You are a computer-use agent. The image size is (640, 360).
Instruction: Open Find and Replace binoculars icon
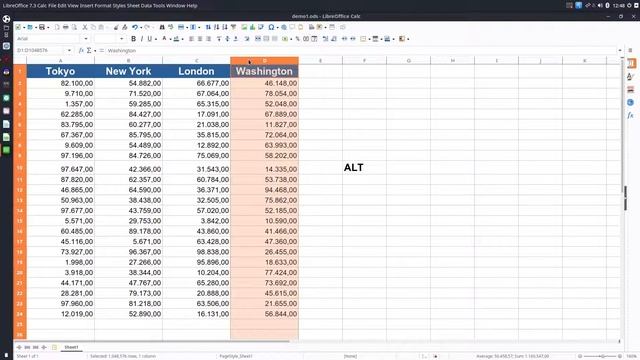(x=162, y=27)
